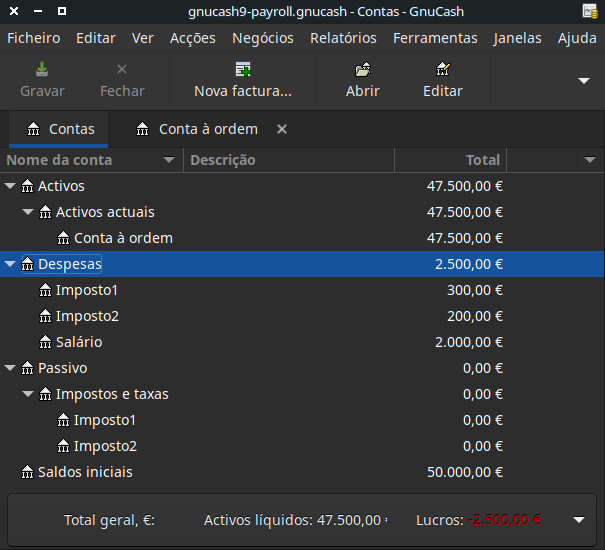
Task: Expand the summary bar options dropdown
Action: tap(578, 520)
